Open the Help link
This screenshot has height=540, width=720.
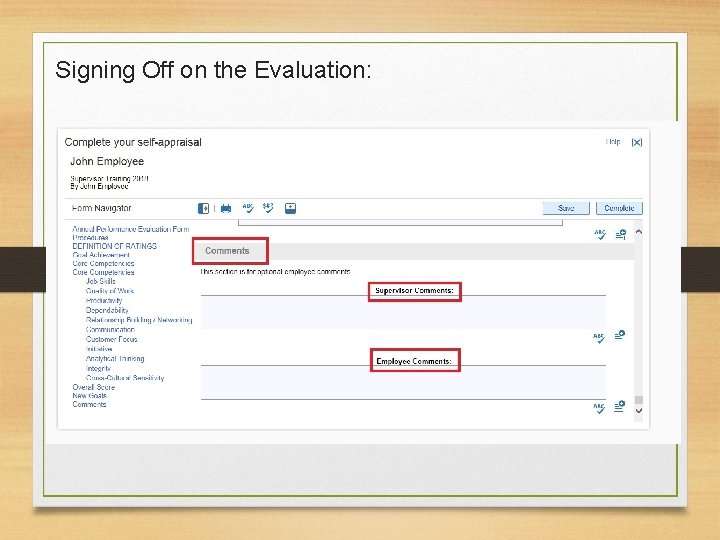[613, 142]
